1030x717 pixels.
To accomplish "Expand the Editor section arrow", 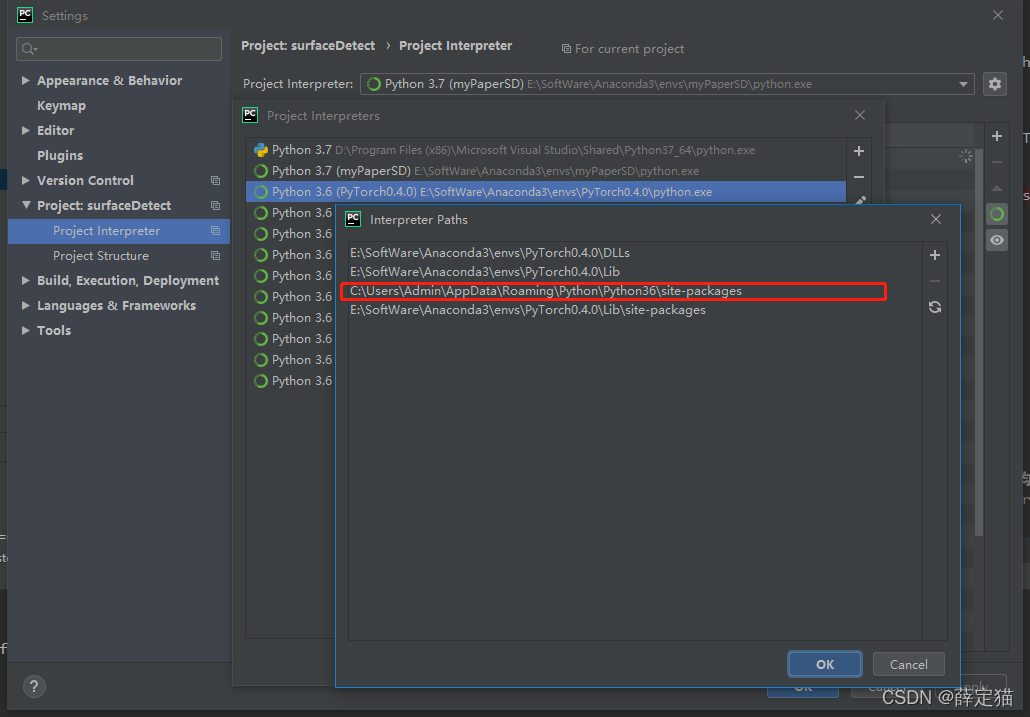I will 26,130.
